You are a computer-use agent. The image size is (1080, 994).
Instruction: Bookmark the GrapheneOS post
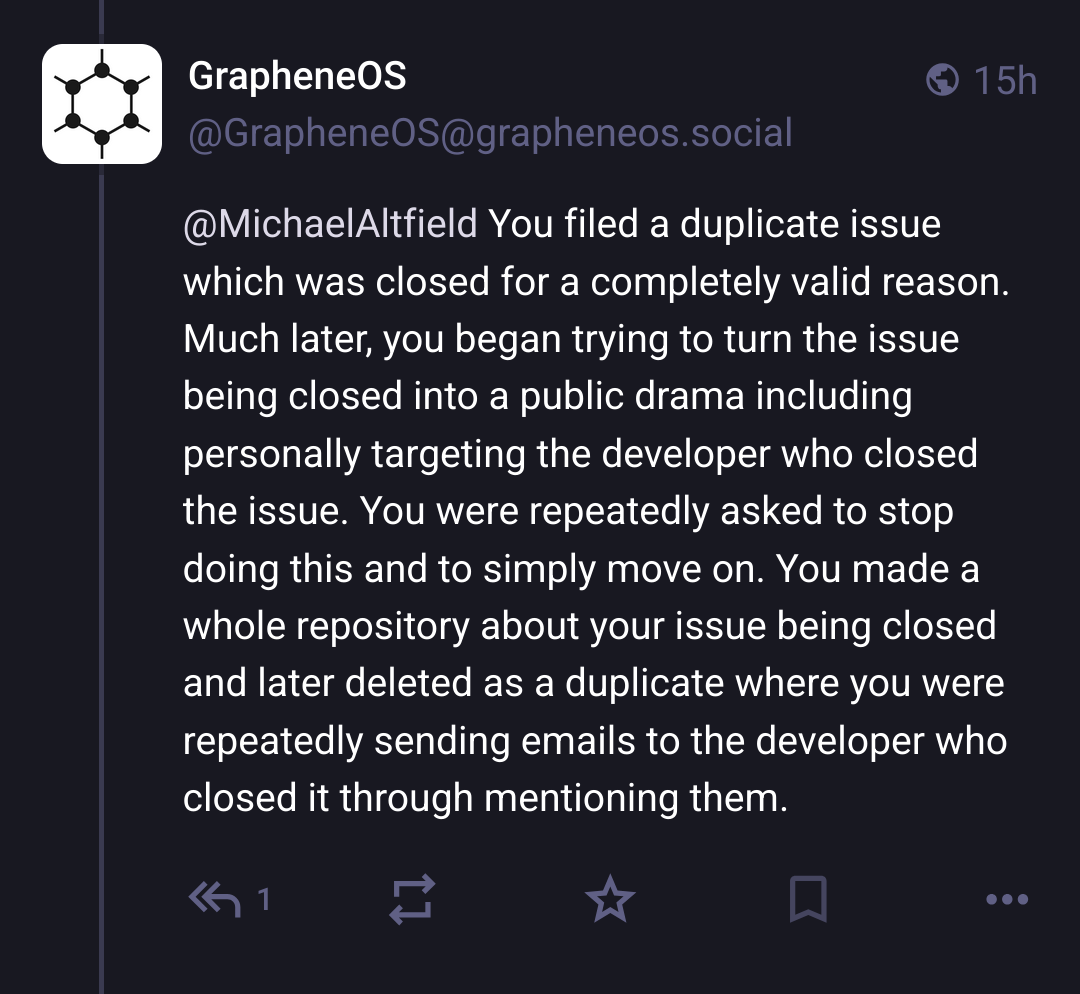point(807,899)
